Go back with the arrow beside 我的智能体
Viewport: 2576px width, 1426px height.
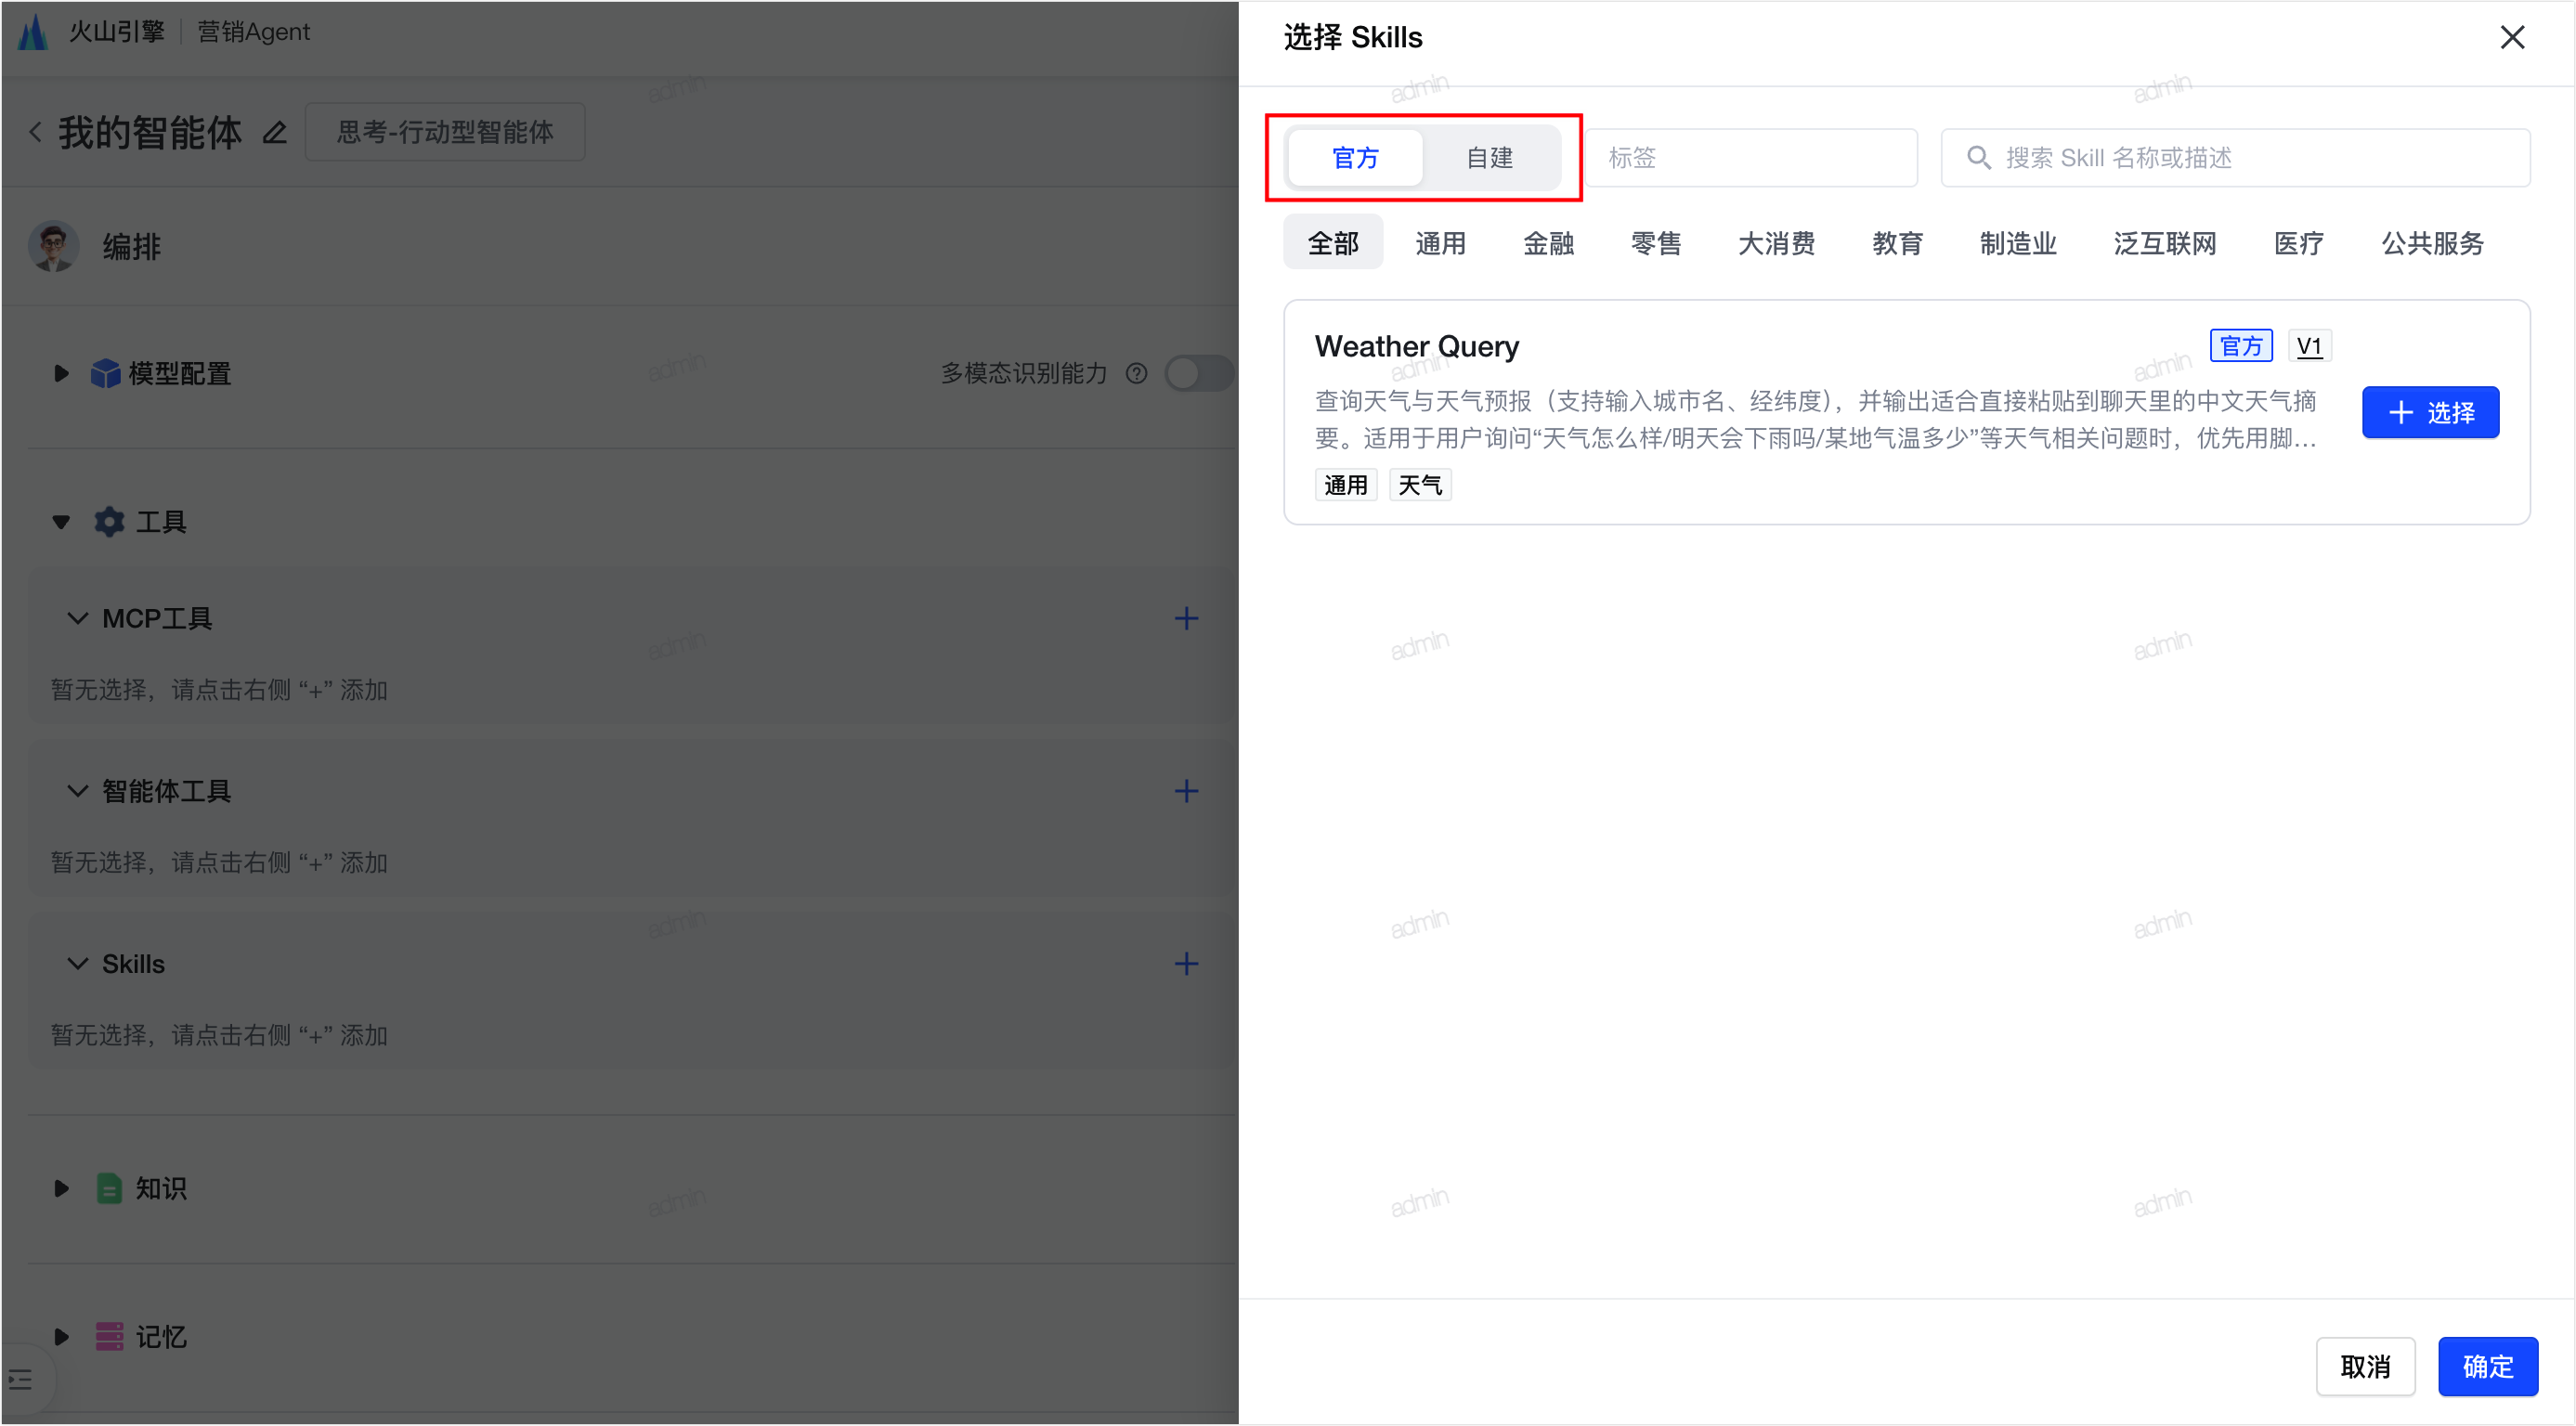click(x=35, y=132)
